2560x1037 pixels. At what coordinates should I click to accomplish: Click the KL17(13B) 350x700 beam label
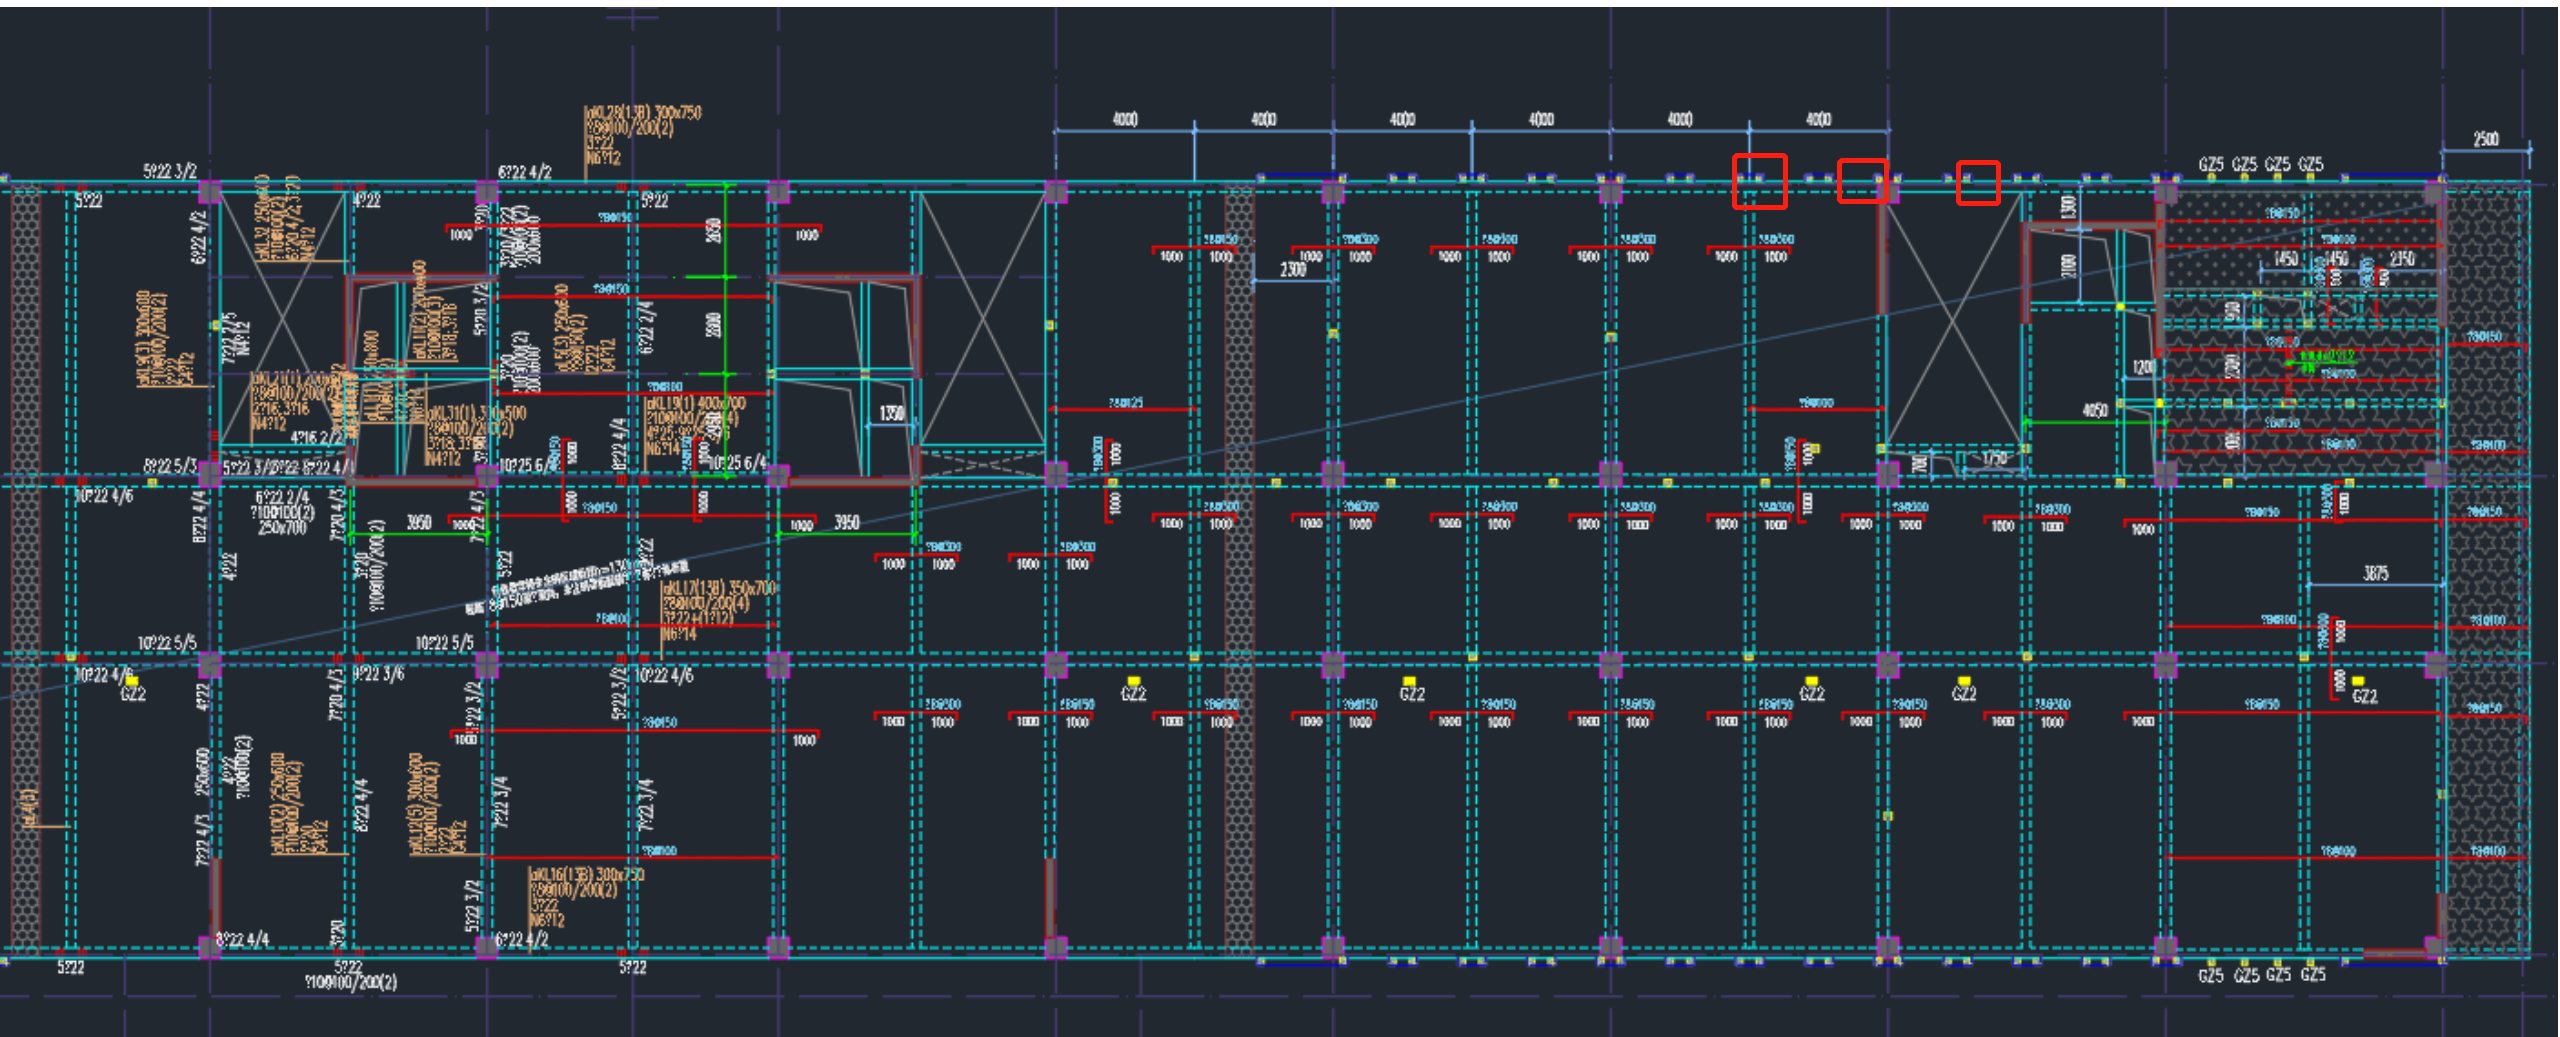coord(719,588)
